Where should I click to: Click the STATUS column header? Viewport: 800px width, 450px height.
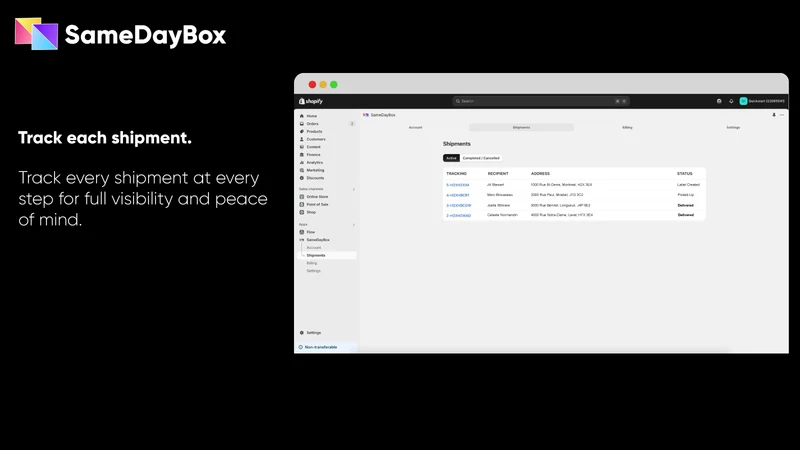[x=685, y=173]
